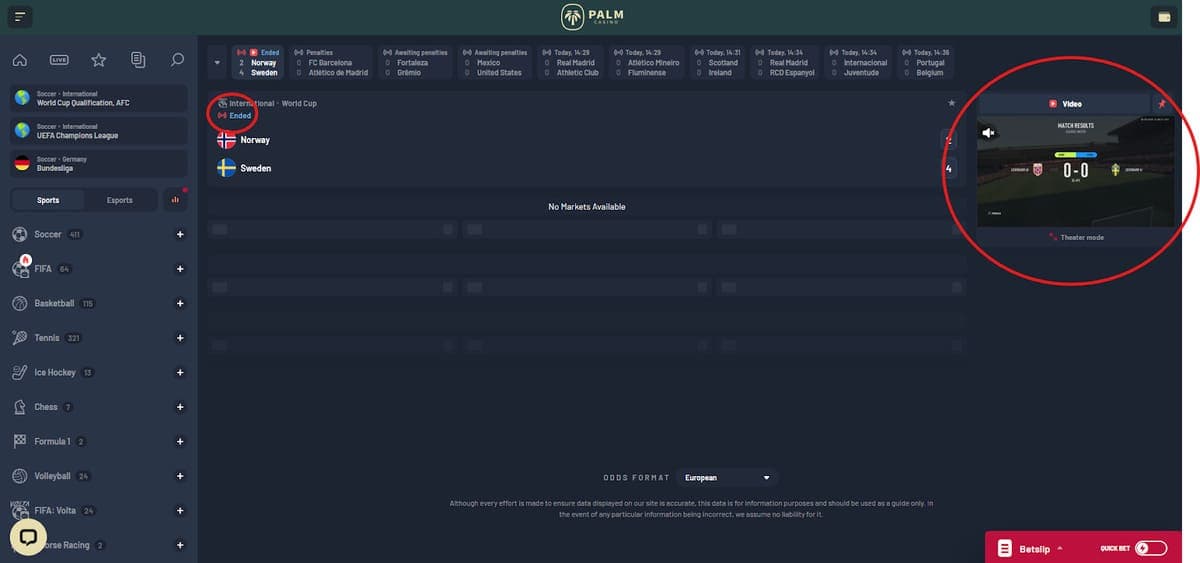Screen dimensions: 1200x563
Task: Open the hamburger menu in header
Action: 19,17
